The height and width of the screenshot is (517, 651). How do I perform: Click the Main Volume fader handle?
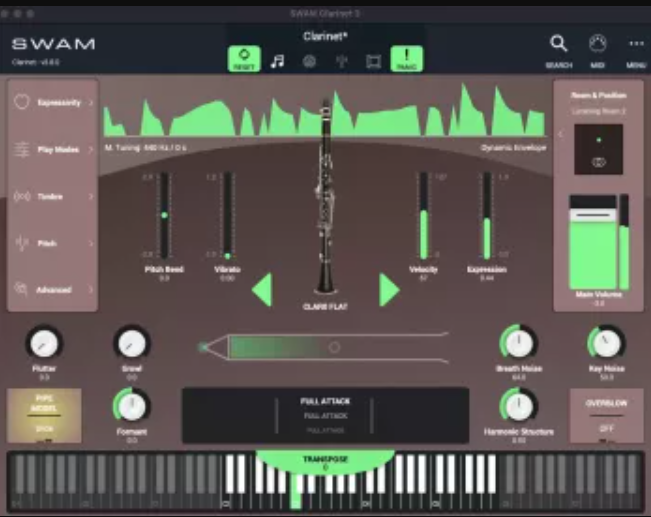593,215
